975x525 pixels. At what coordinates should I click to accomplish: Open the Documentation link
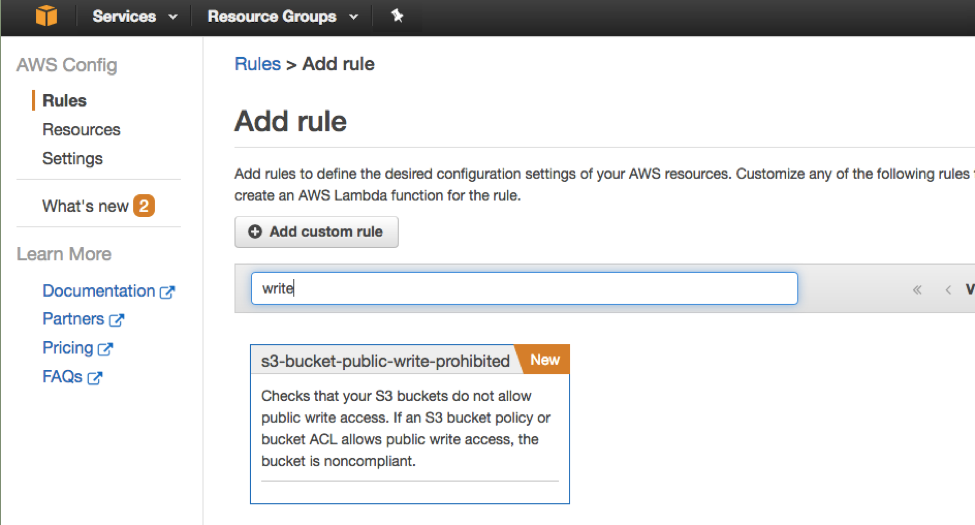click(x=98, y=290)
